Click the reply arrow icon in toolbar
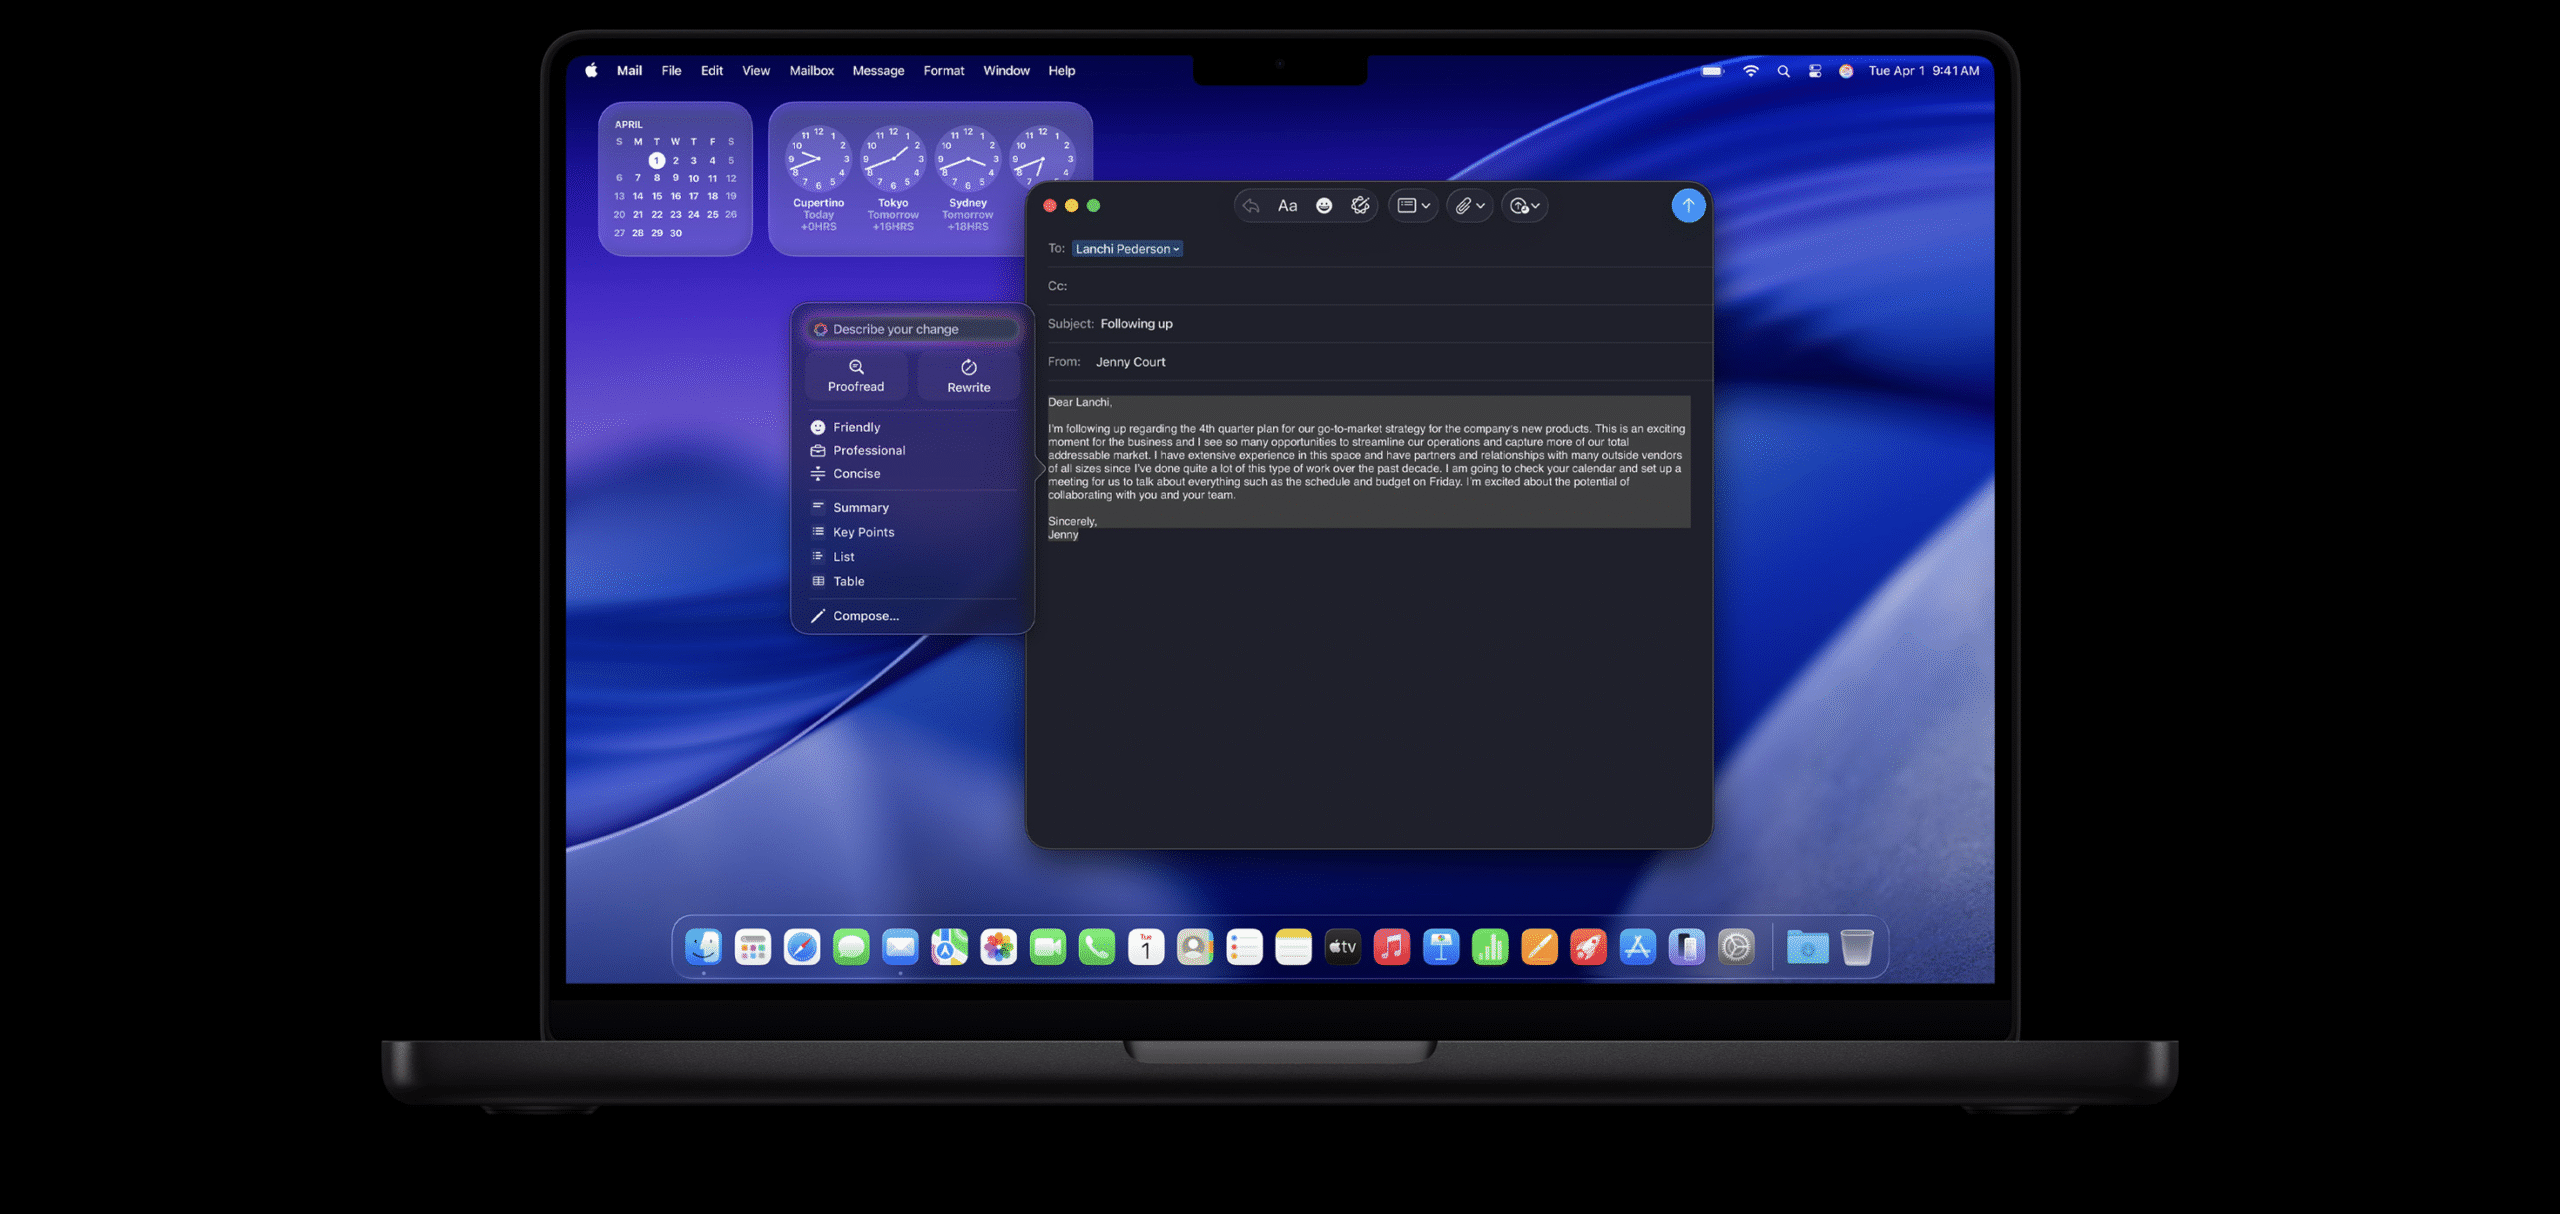The width and height of the screenshot is (2560, 1214). (1250, 206)
